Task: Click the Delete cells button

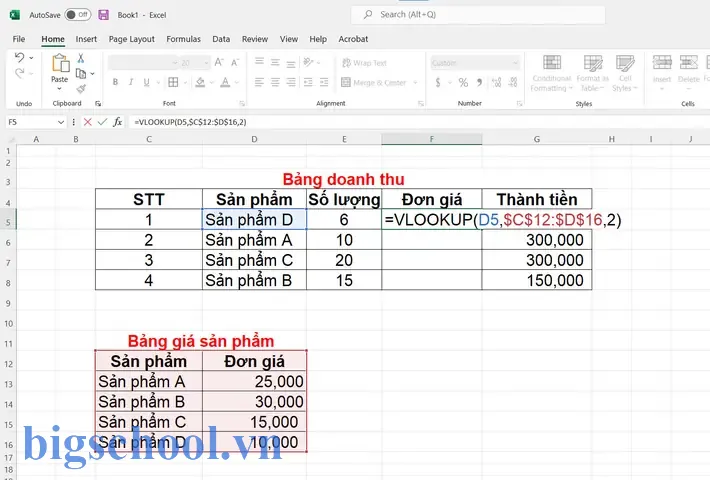Action: (689, 72)
